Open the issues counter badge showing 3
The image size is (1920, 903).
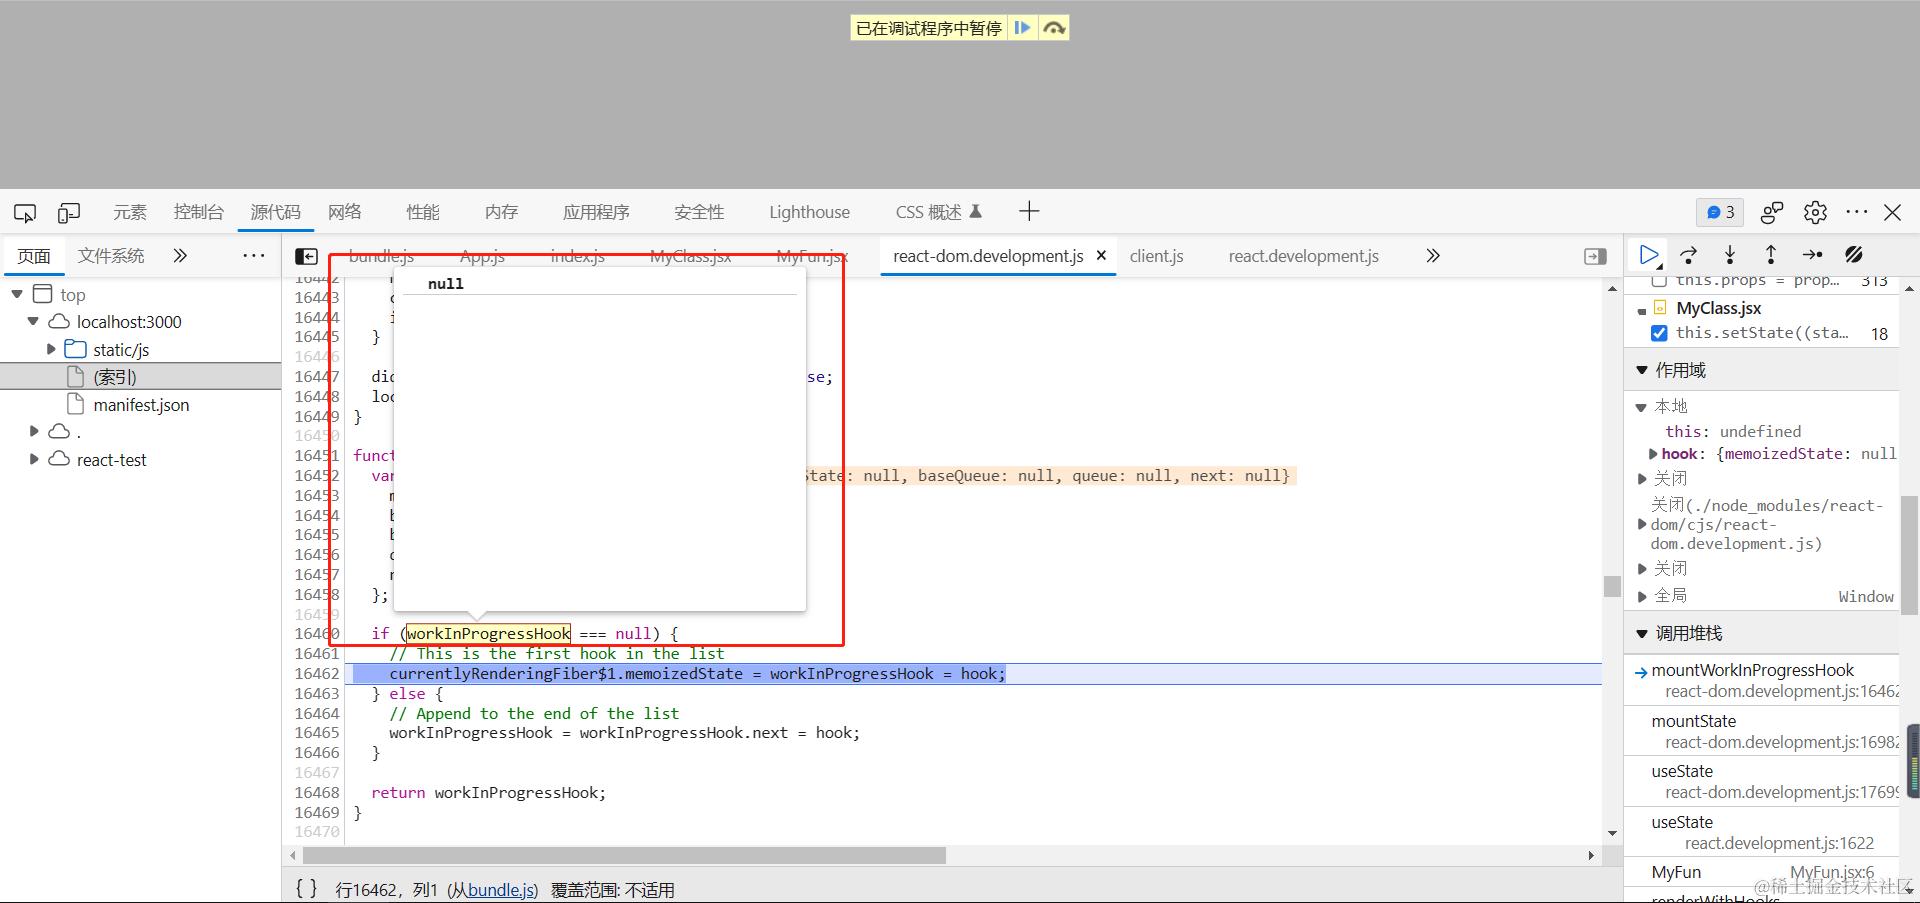click(x=1720, y=212)
